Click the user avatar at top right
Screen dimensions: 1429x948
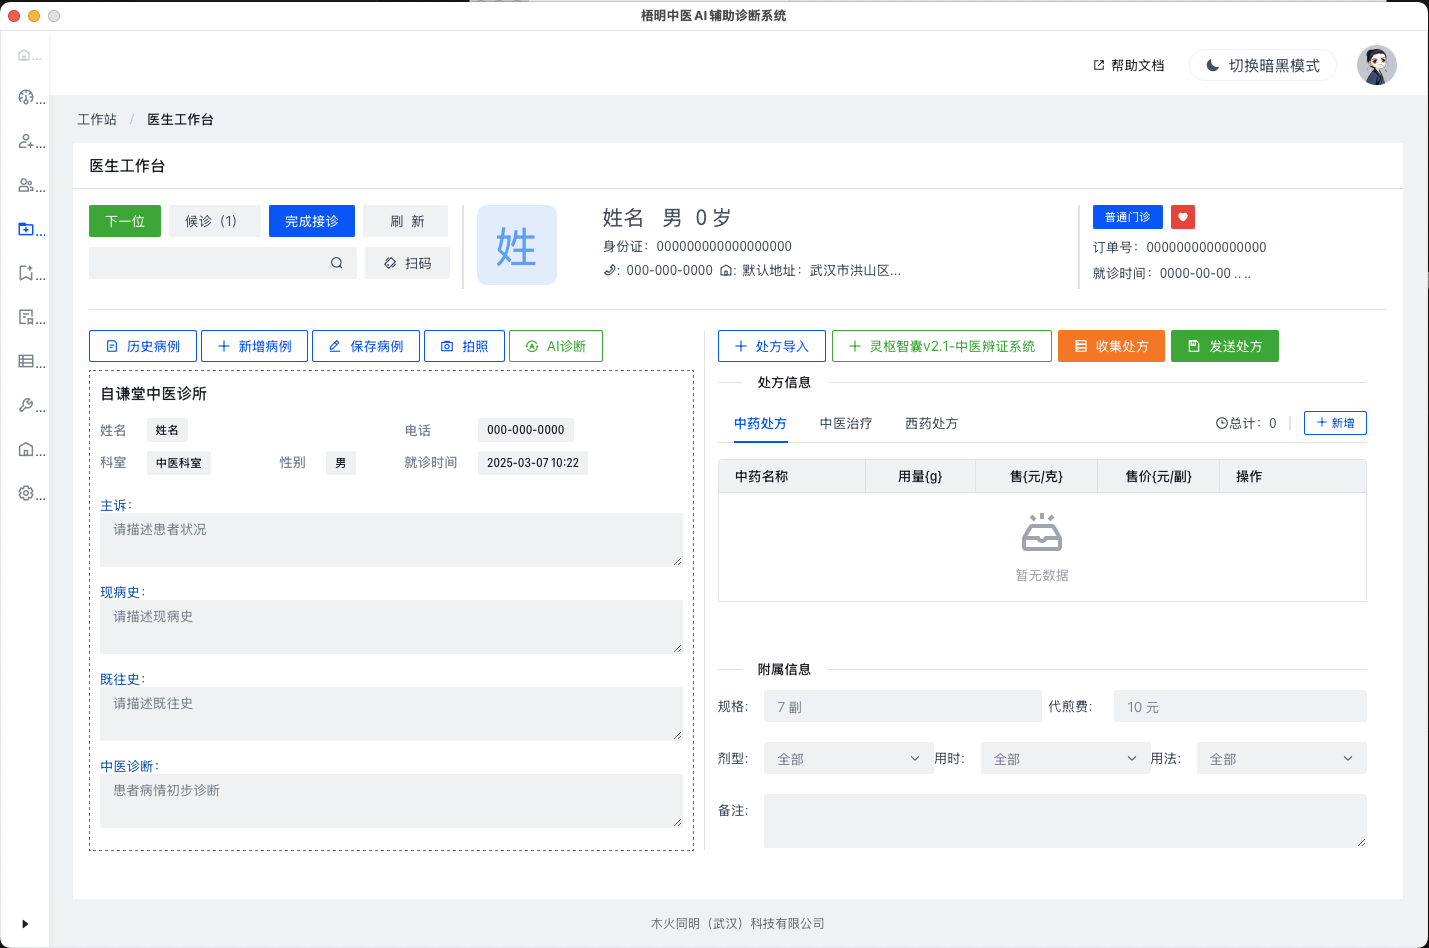tap(1376, 65)
